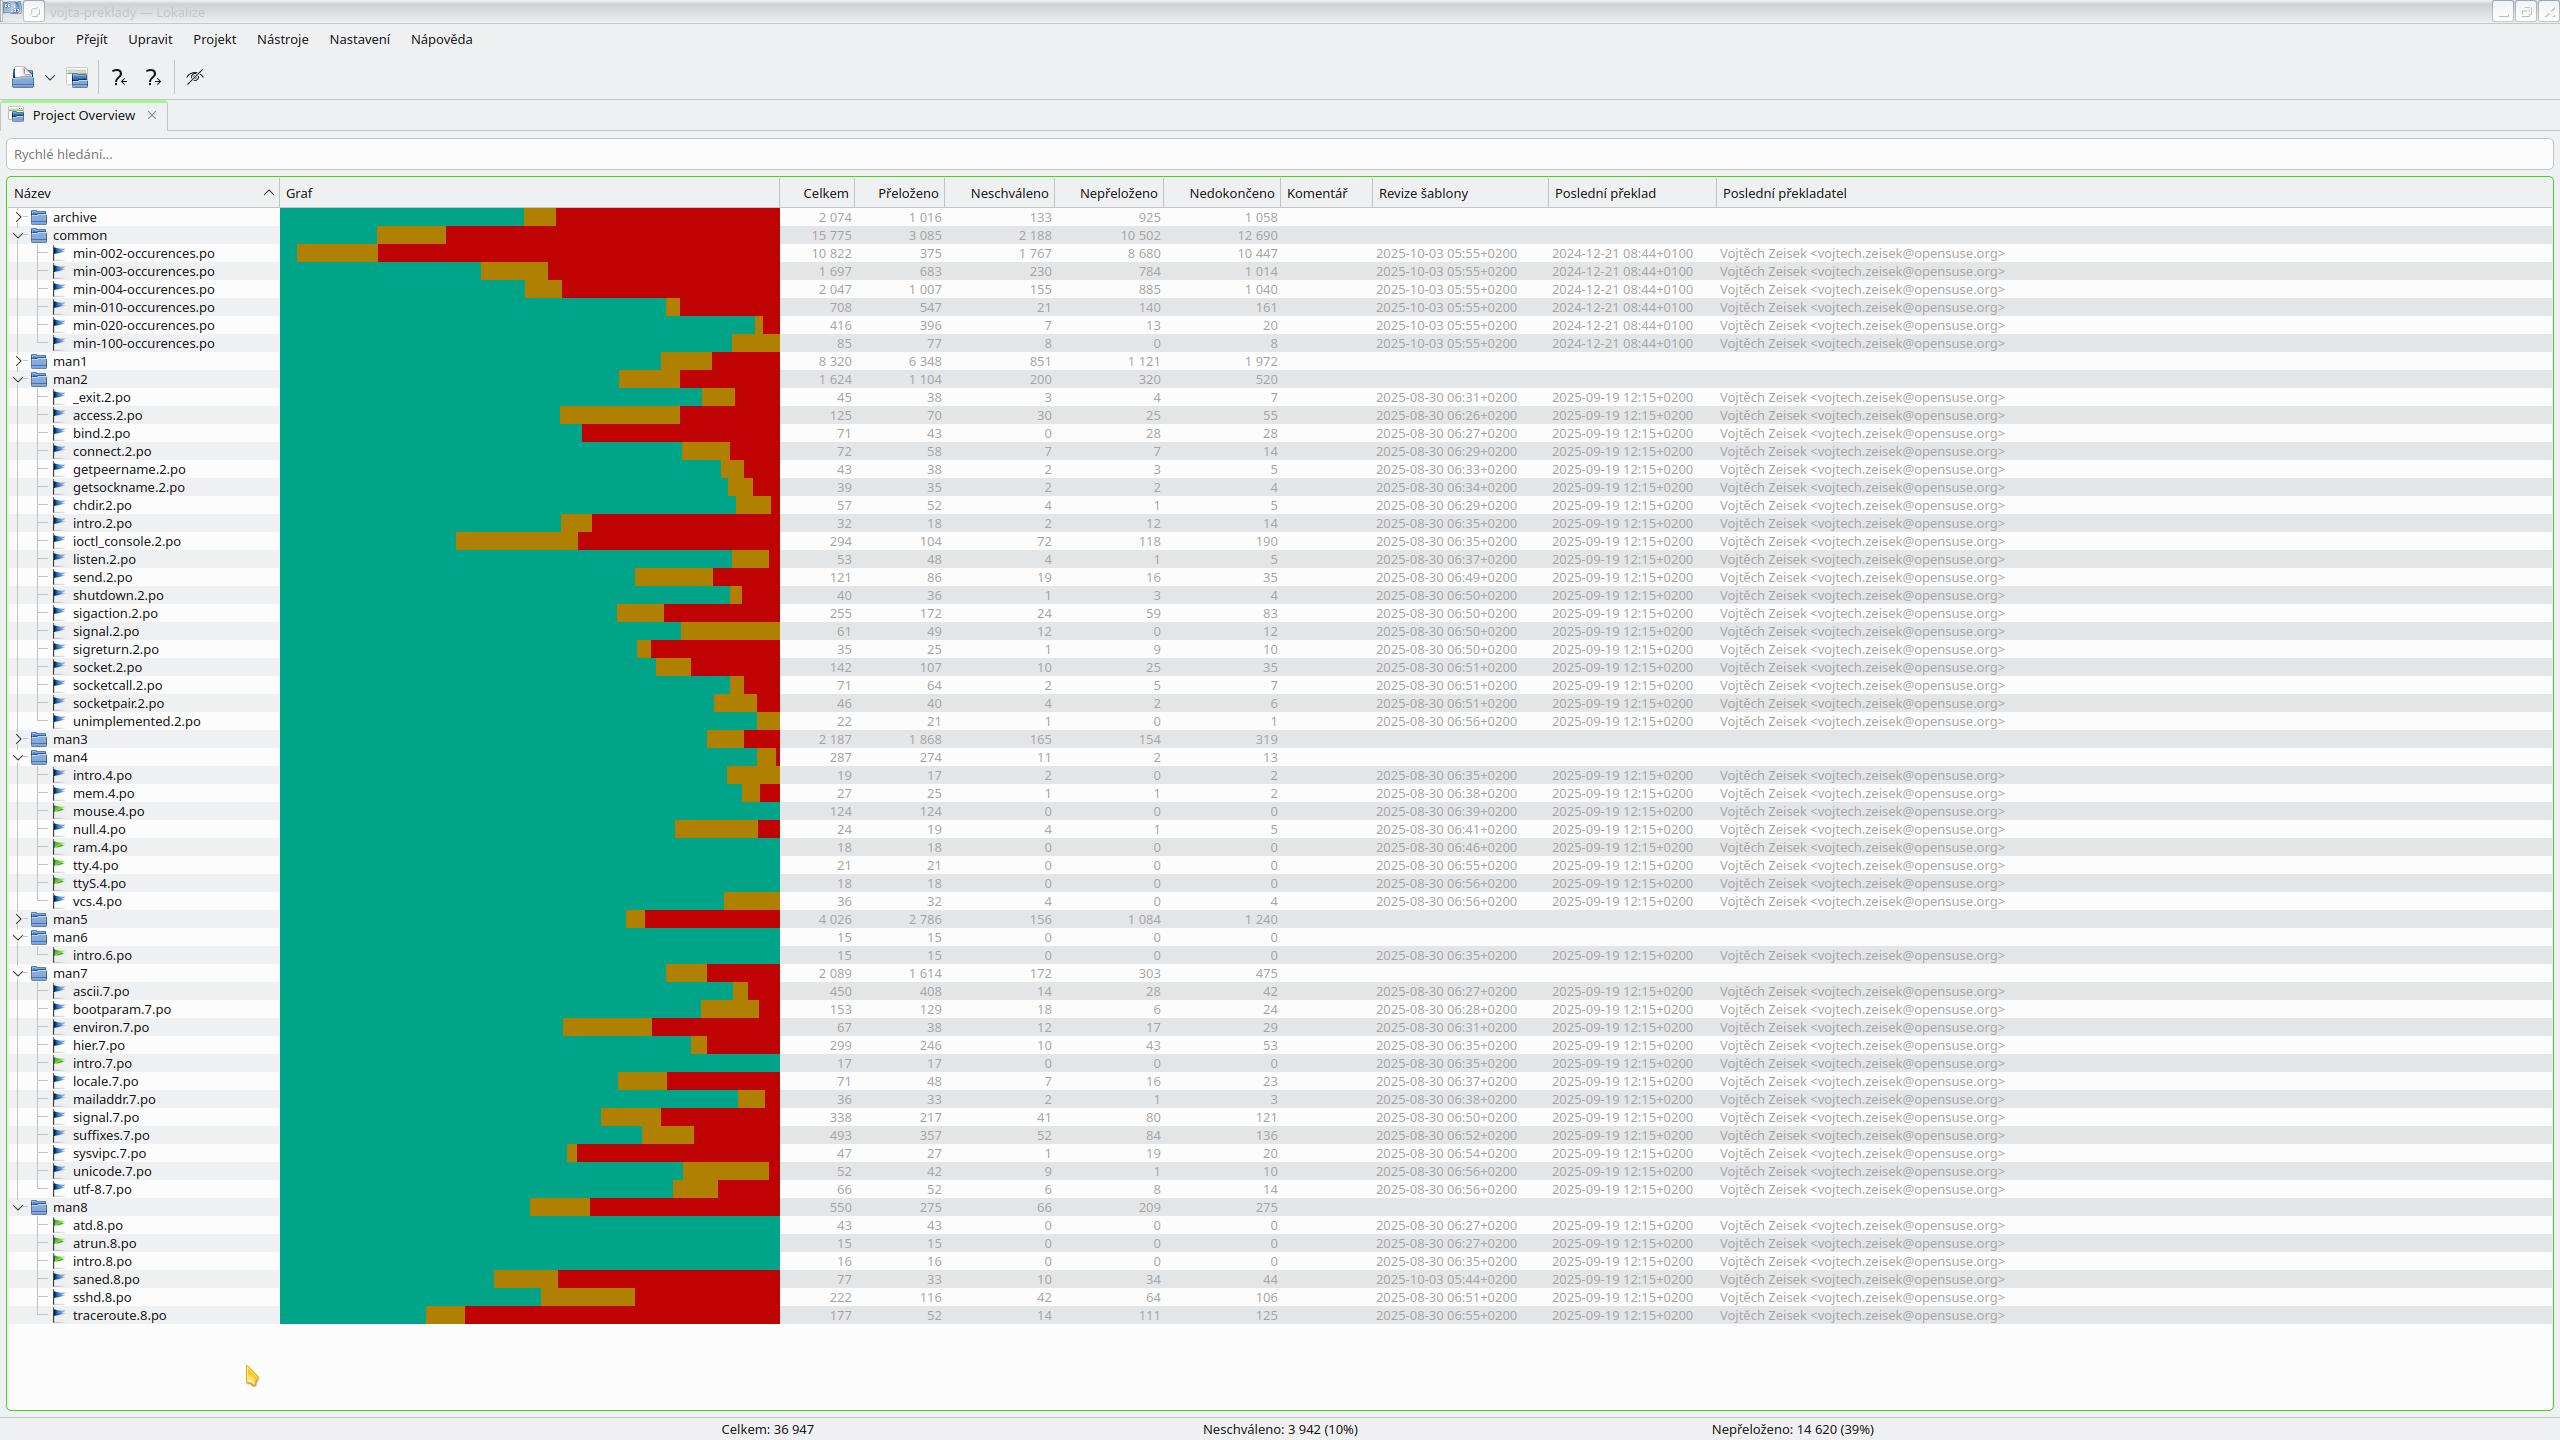Collapse the common folder

tap(18, 235)
